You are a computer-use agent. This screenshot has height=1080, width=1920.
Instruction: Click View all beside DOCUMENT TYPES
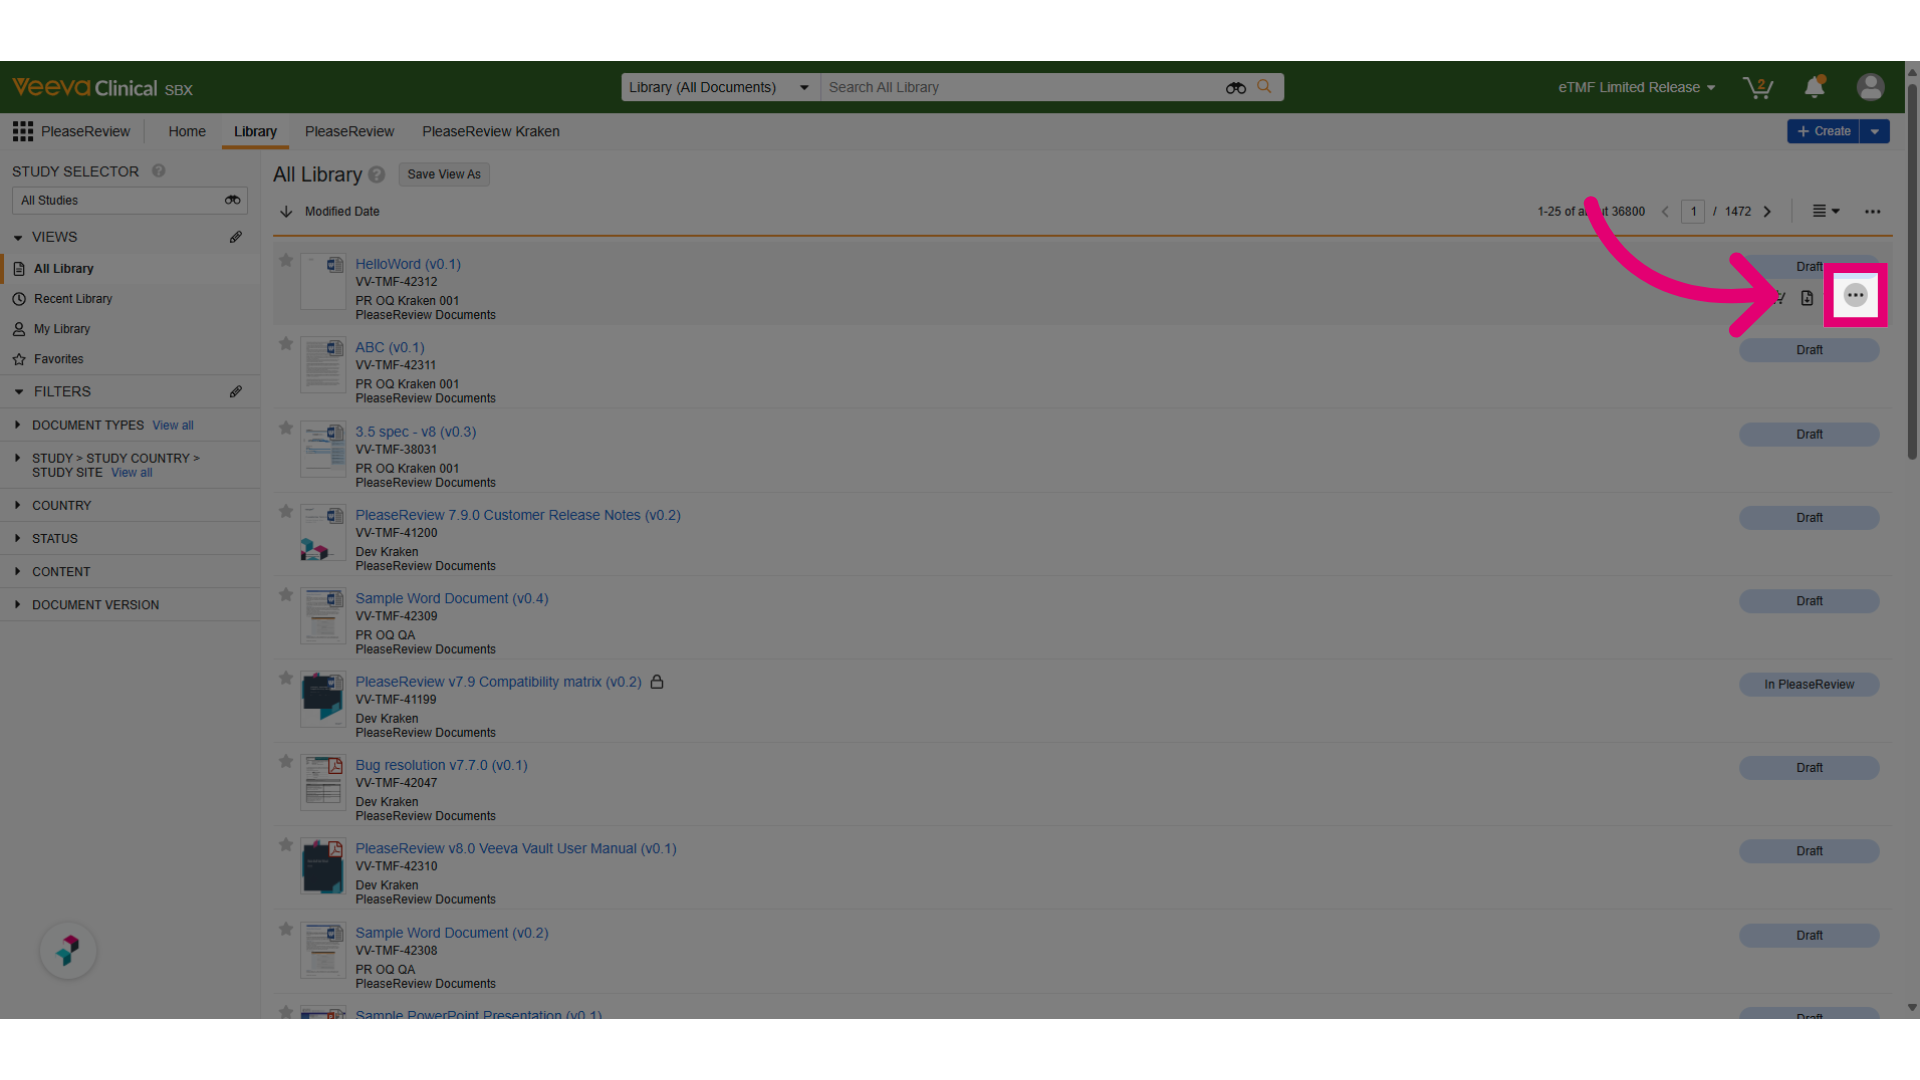[173, 425]
